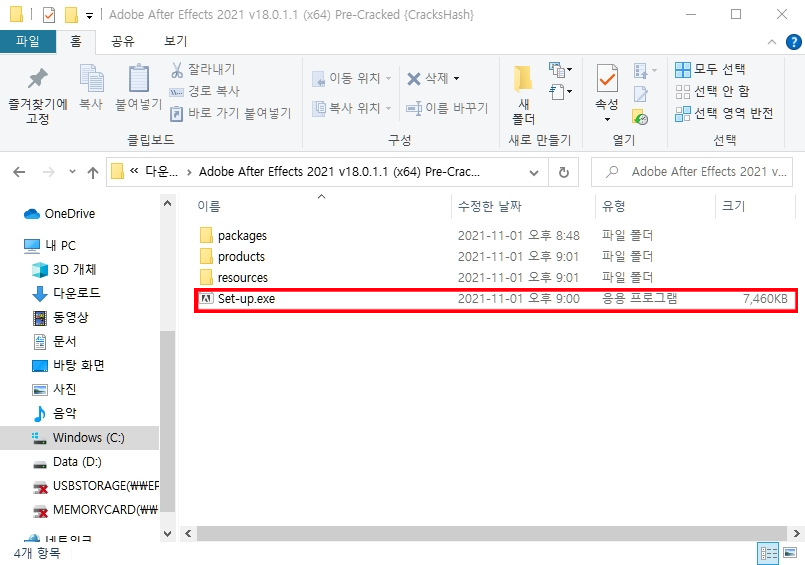805x565 pixels.
Task: Go back with the left arrow
Action: [x=19, y=172]
